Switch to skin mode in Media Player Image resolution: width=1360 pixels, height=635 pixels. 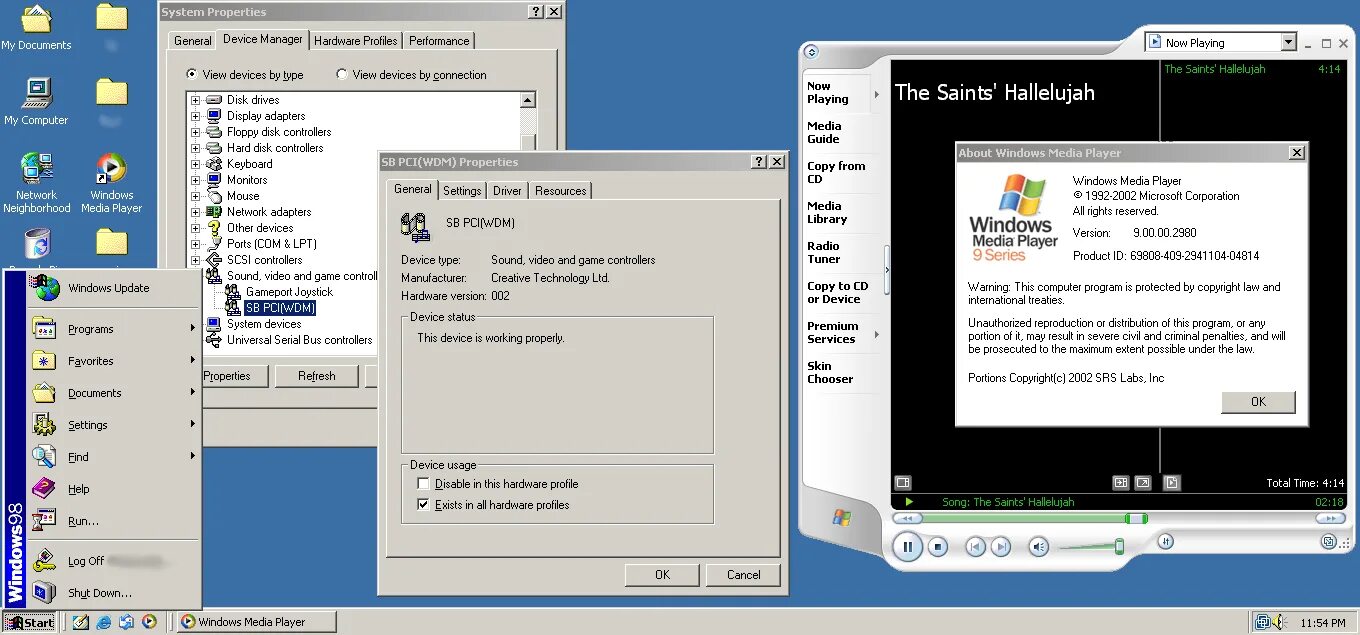[x=1330, y=543]
